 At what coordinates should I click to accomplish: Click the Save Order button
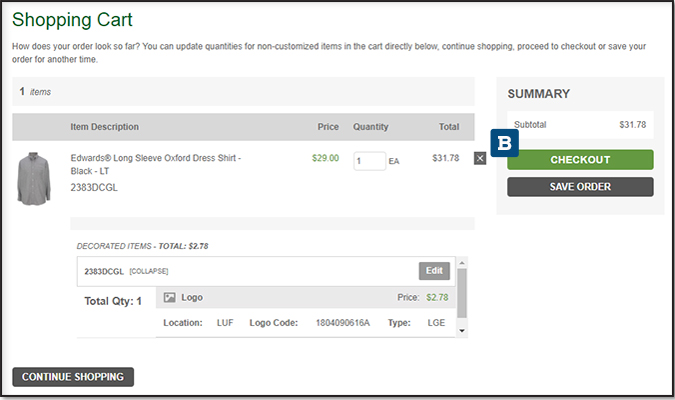[x=580, y=187]
